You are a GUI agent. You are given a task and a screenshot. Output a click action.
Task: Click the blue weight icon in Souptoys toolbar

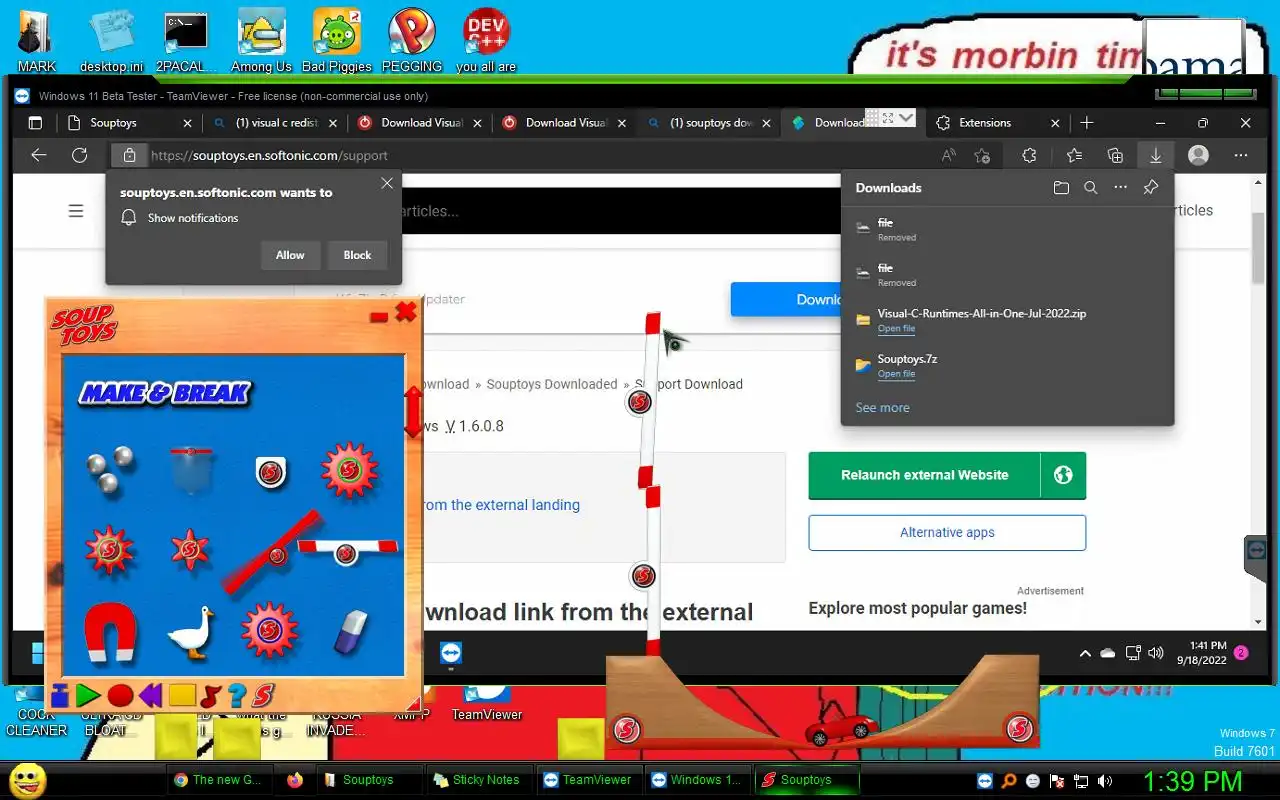point(59,695)
